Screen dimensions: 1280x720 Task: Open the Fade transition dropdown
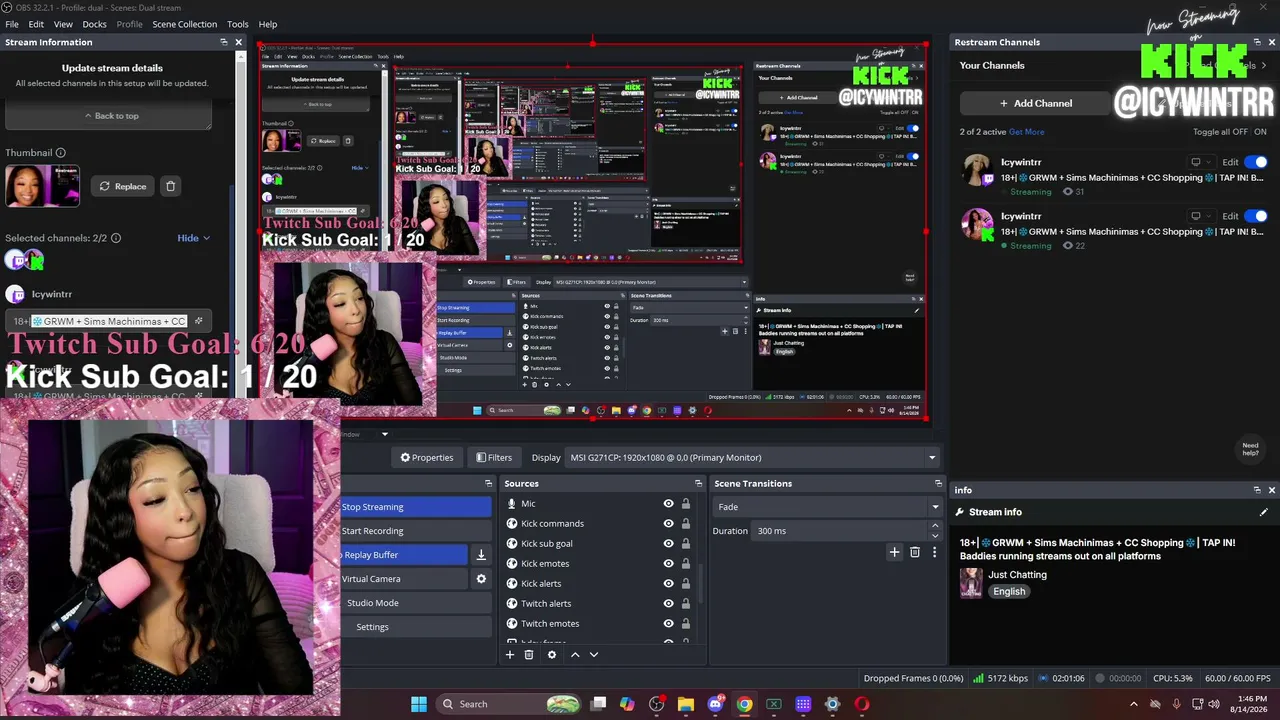pos(828,507)
